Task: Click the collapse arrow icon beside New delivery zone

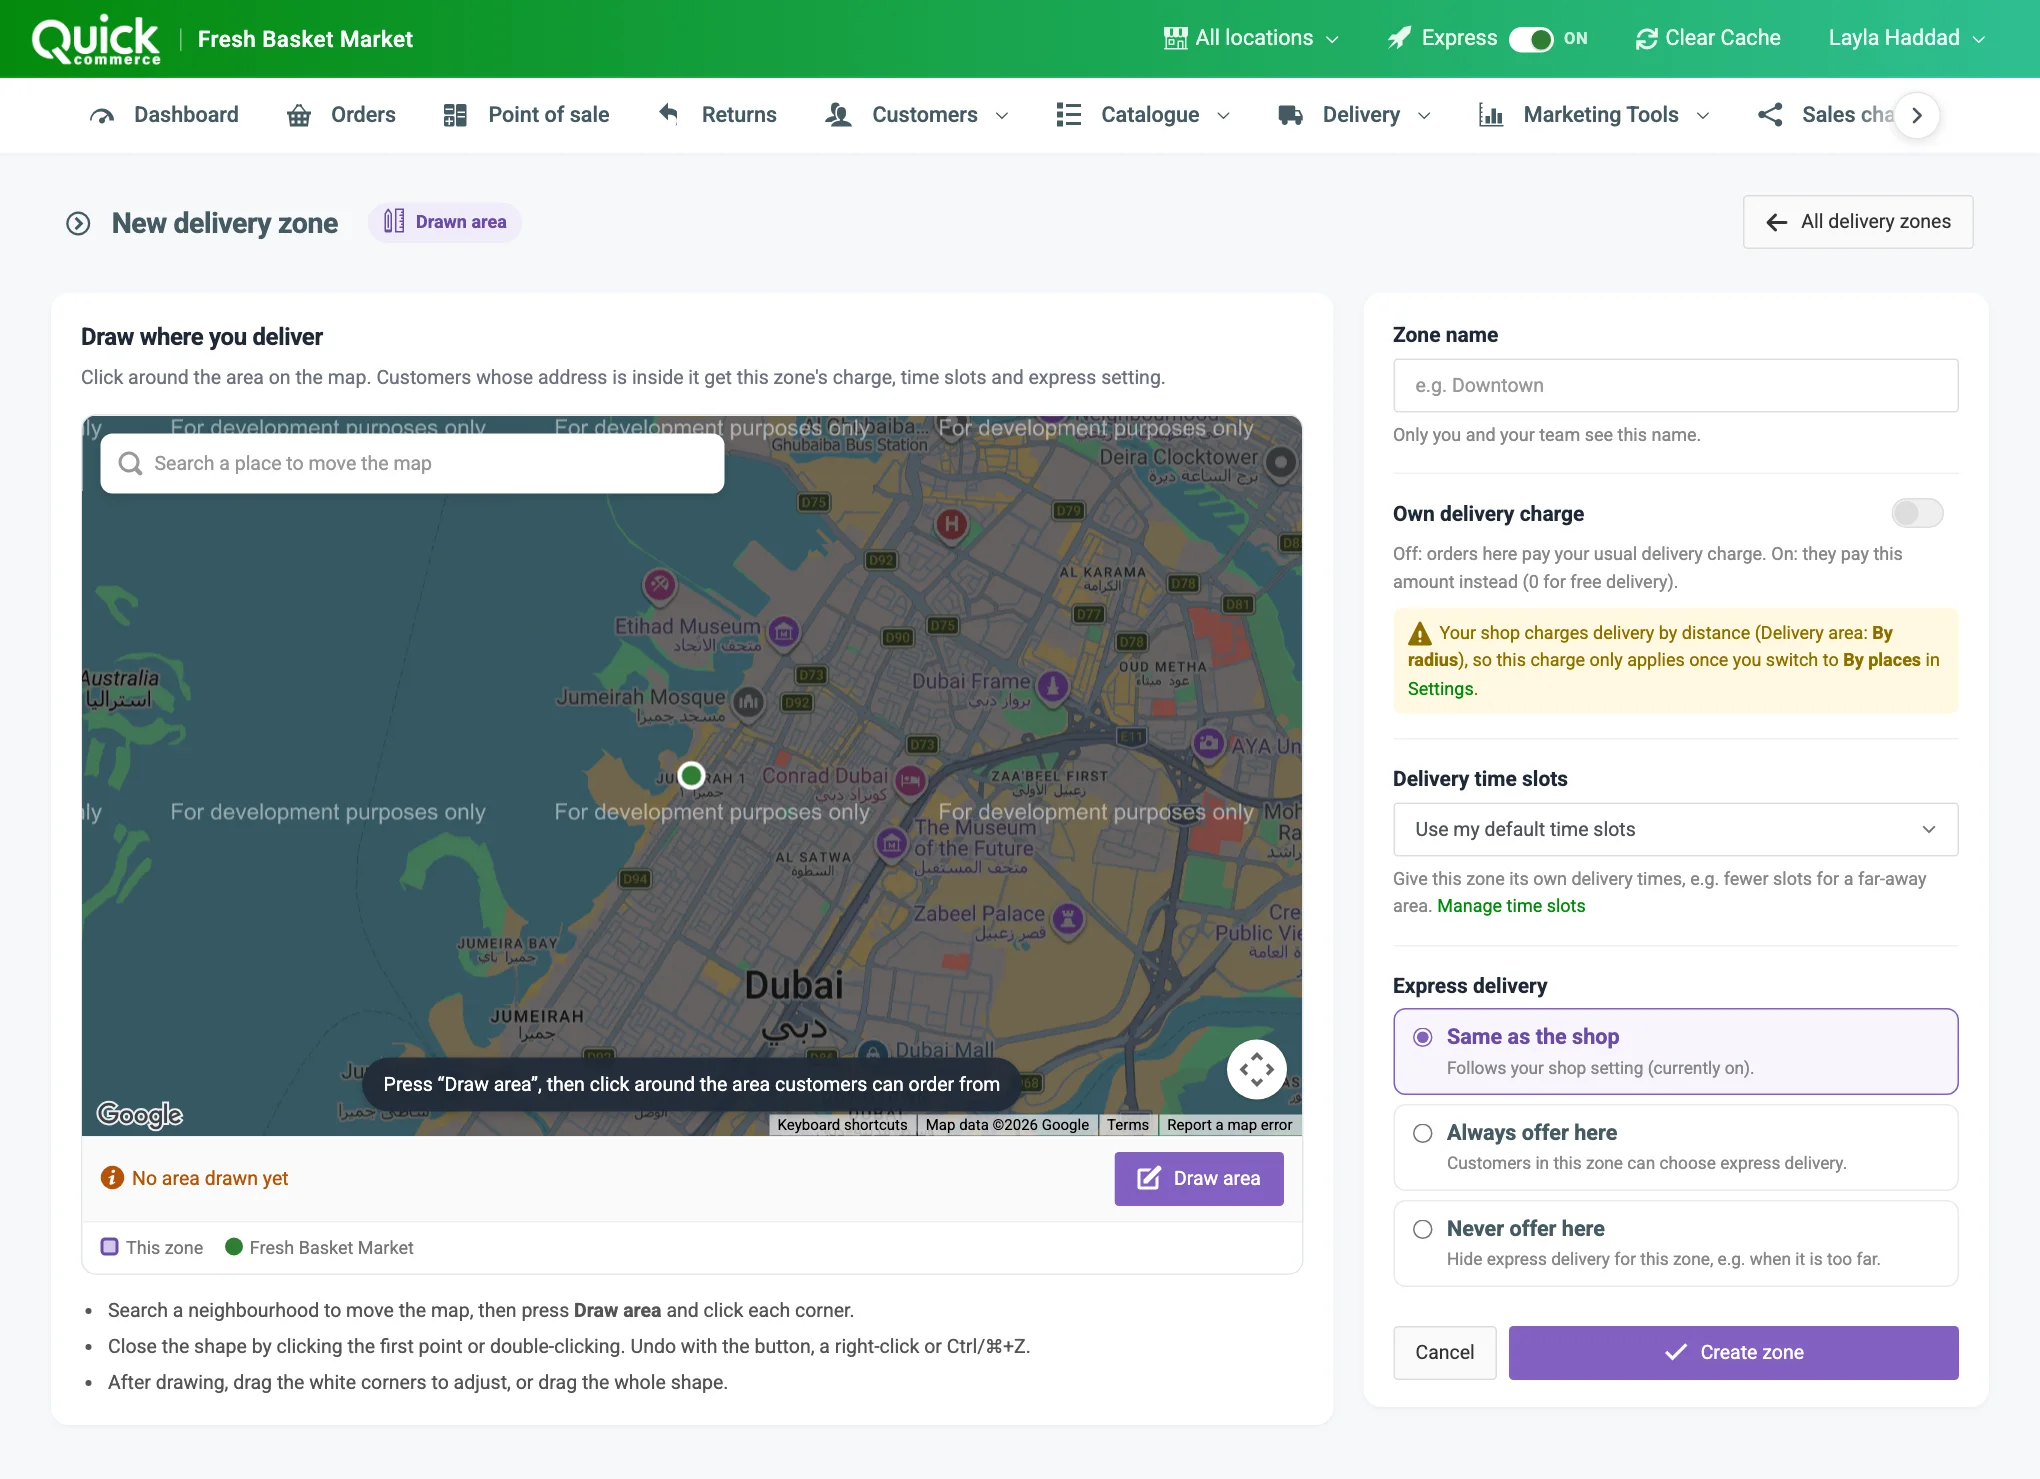Action: 78,223
